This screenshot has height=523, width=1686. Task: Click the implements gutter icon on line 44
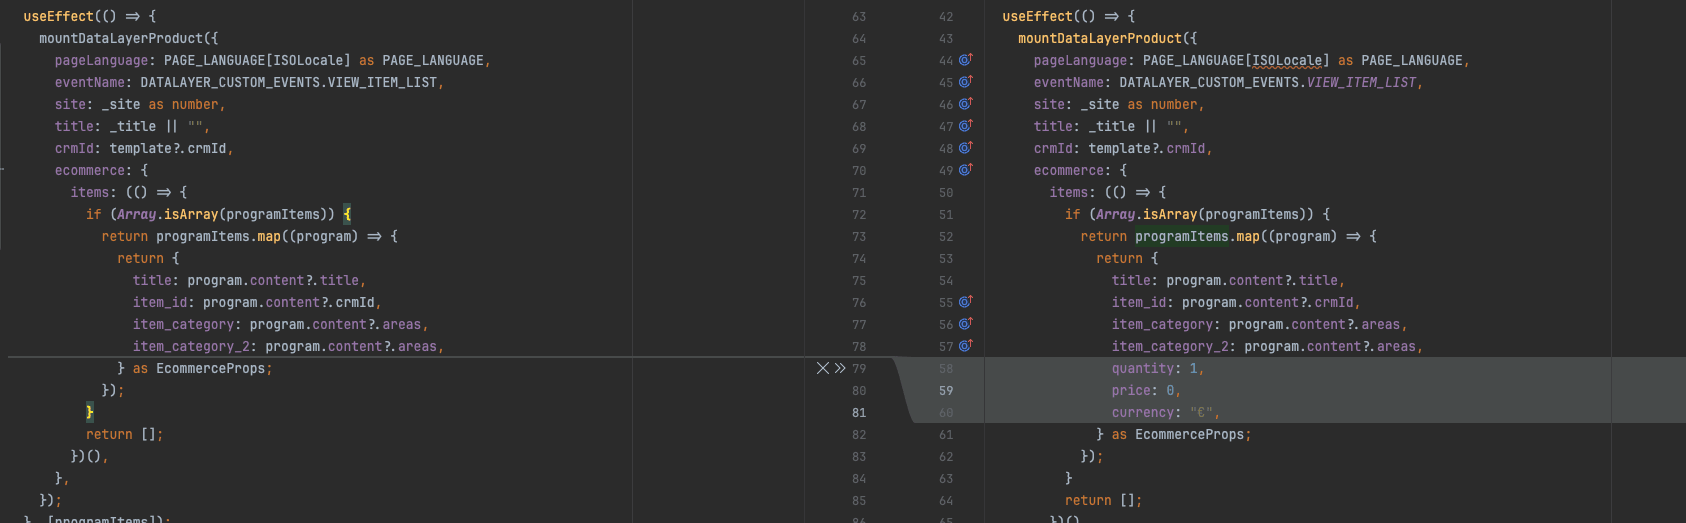tap(965, 60)
